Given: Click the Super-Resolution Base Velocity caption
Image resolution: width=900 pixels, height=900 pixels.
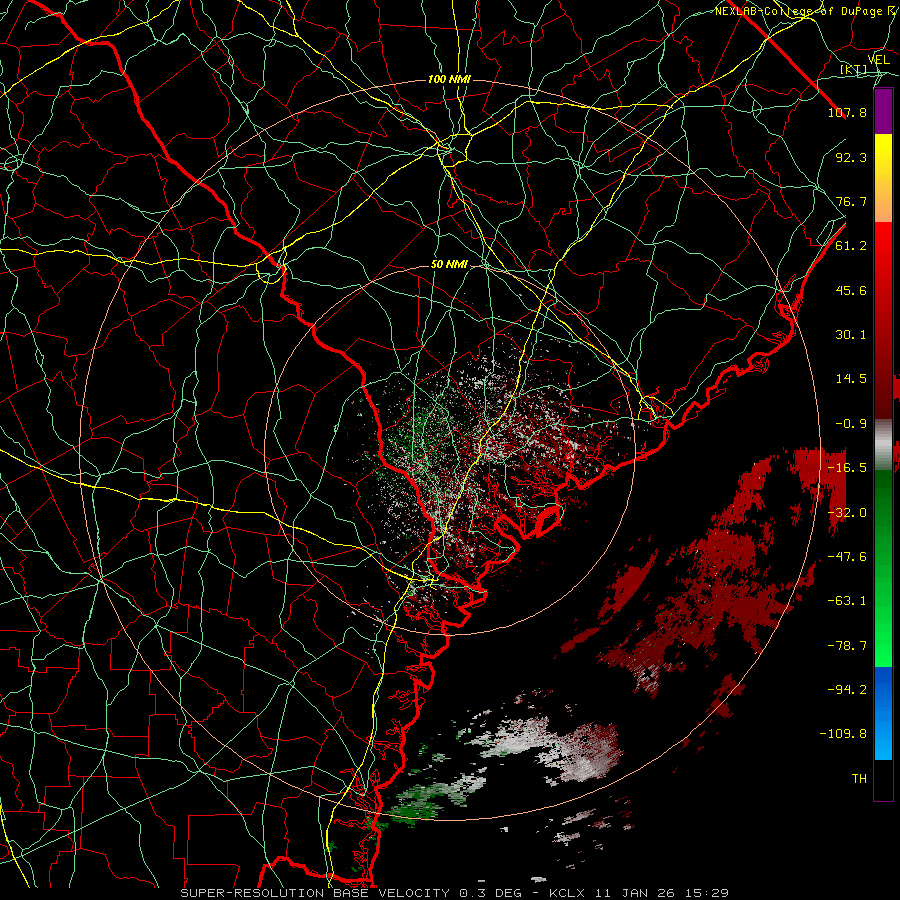Looking at the screenshot, I should 455,893.
